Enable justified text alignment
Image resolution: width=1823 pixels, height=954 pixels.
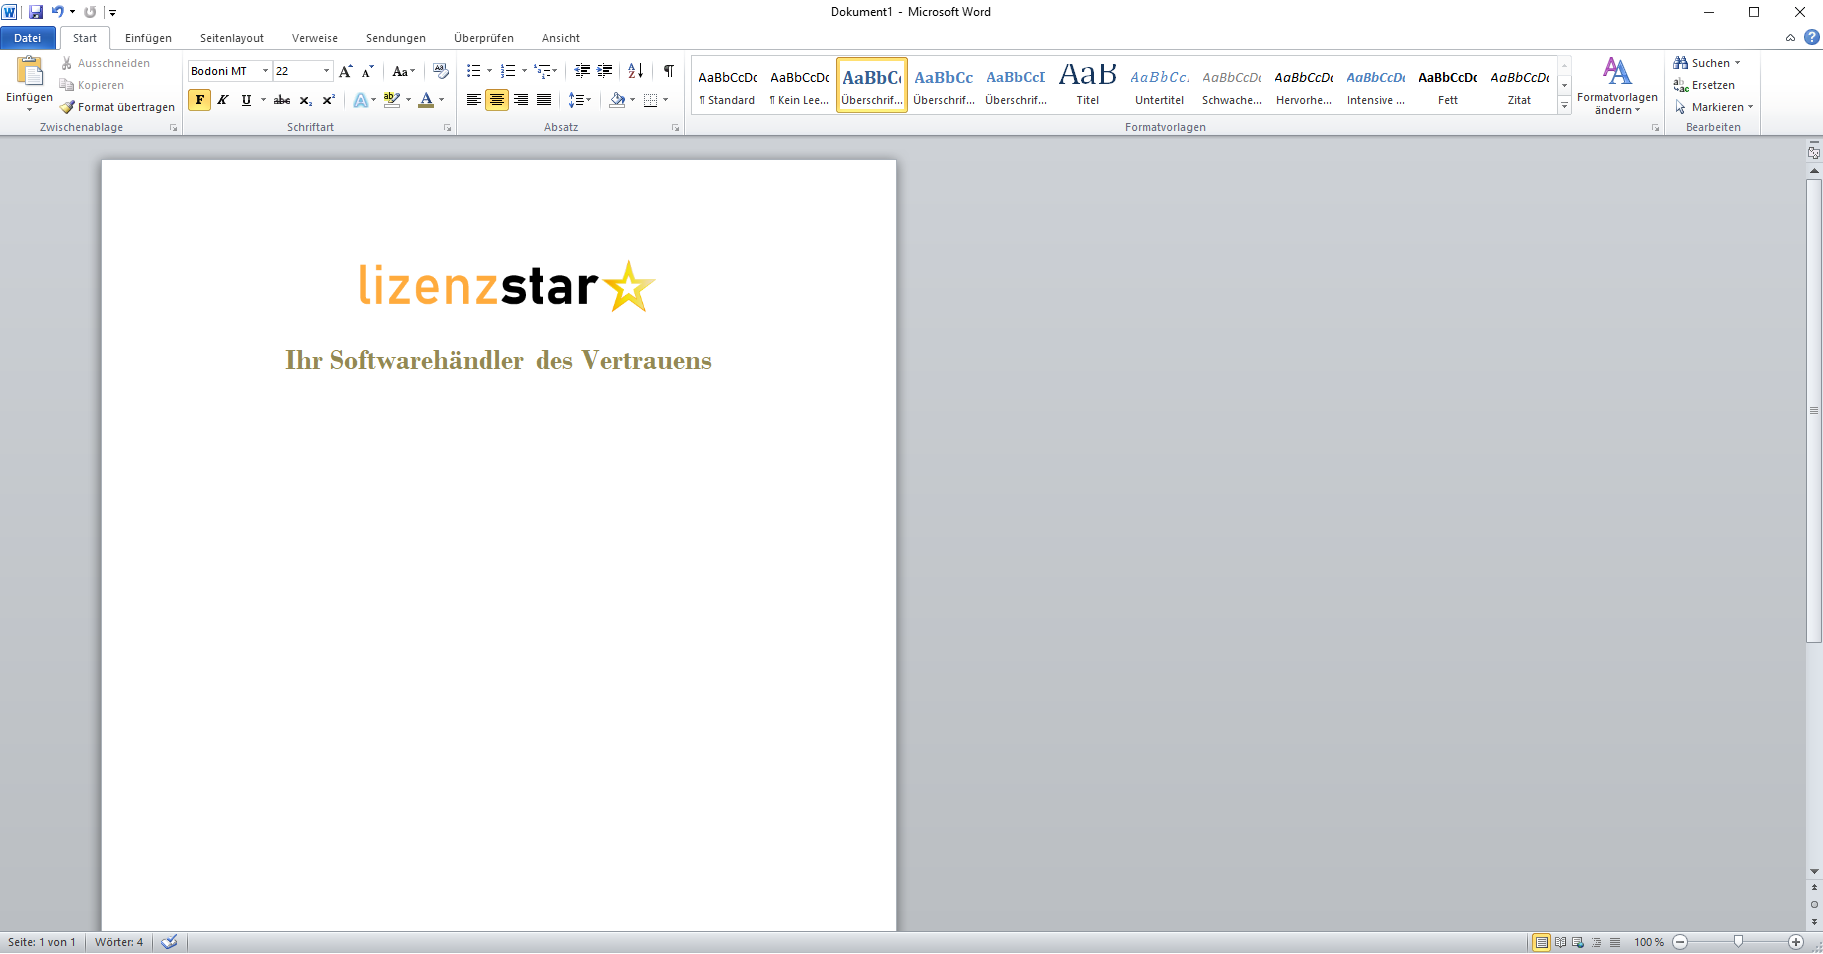coord(544,100)
